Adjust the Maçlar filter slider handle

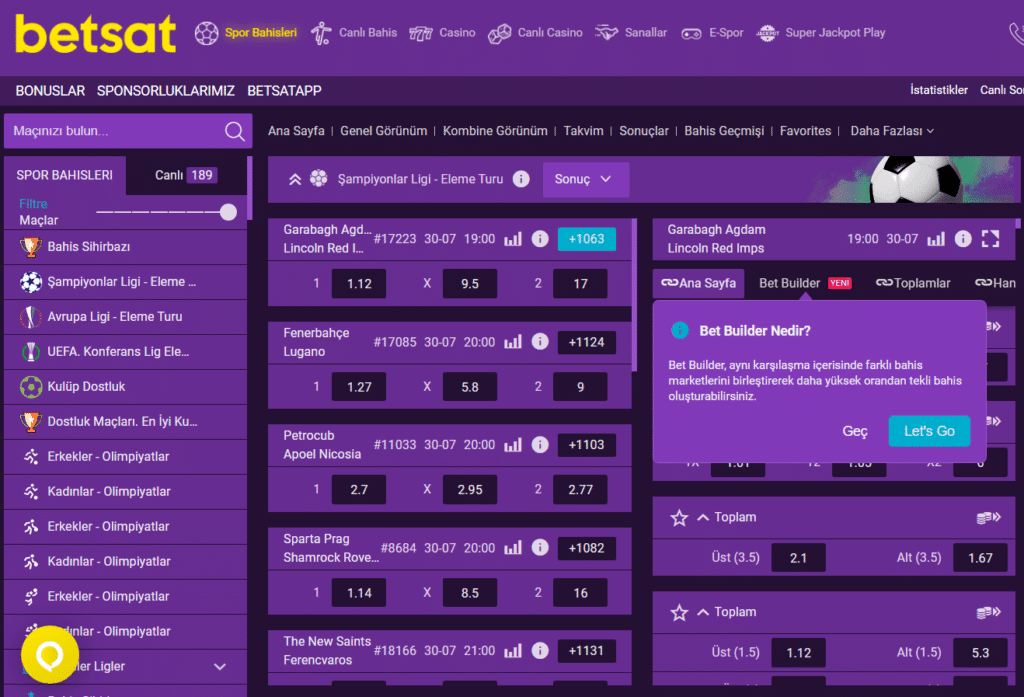tap(228, 212)
